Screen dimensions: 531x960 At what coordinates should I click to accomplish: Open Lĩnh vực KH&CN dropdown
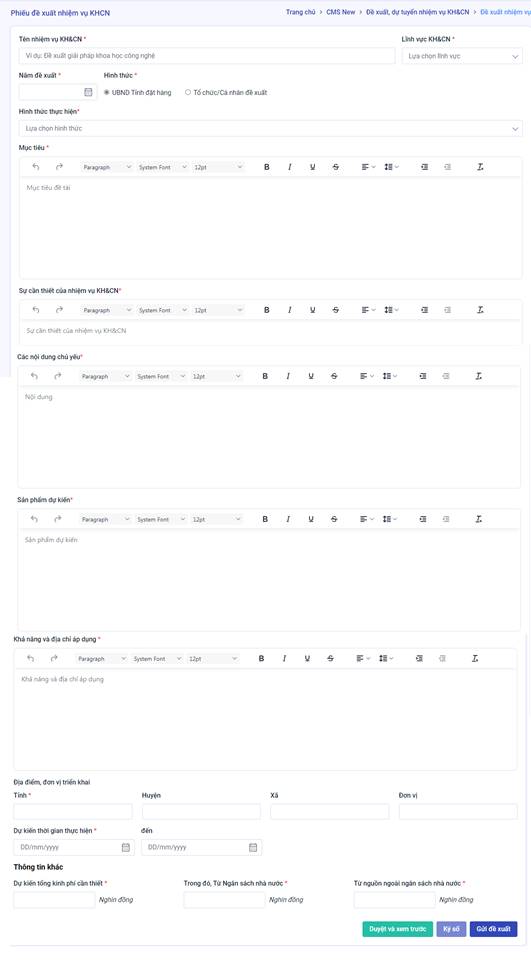(462, 56)
